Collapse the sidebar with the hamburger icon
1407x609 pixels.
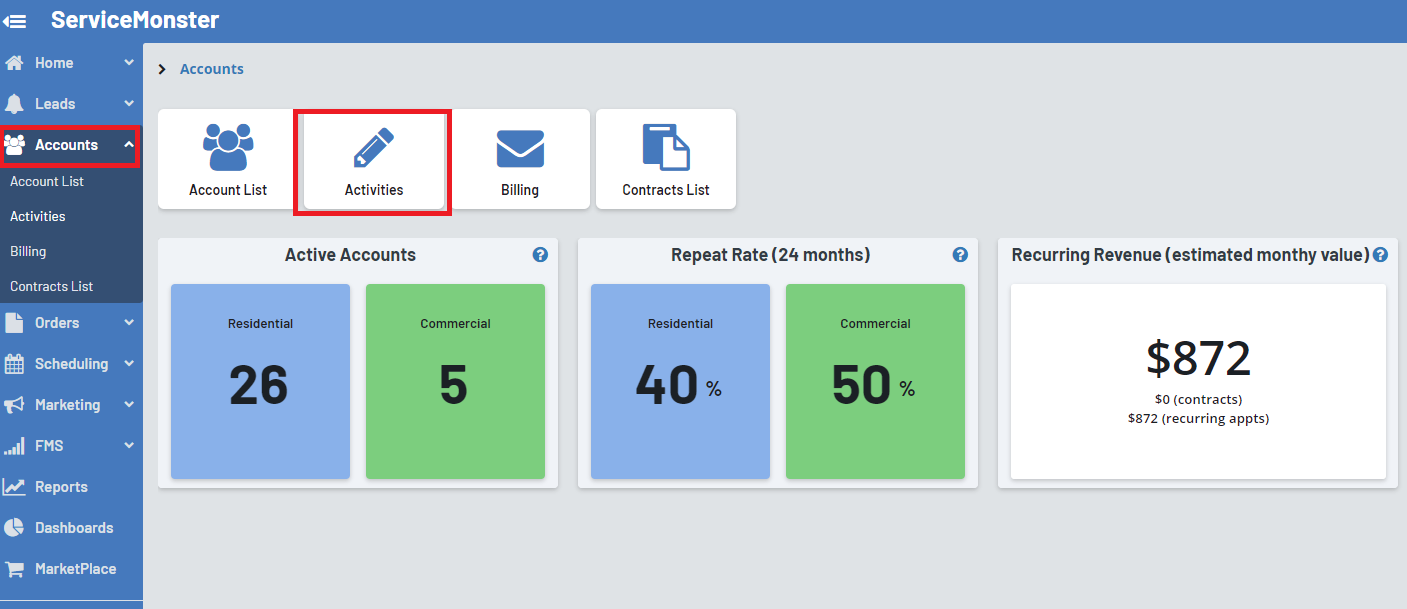15,20
